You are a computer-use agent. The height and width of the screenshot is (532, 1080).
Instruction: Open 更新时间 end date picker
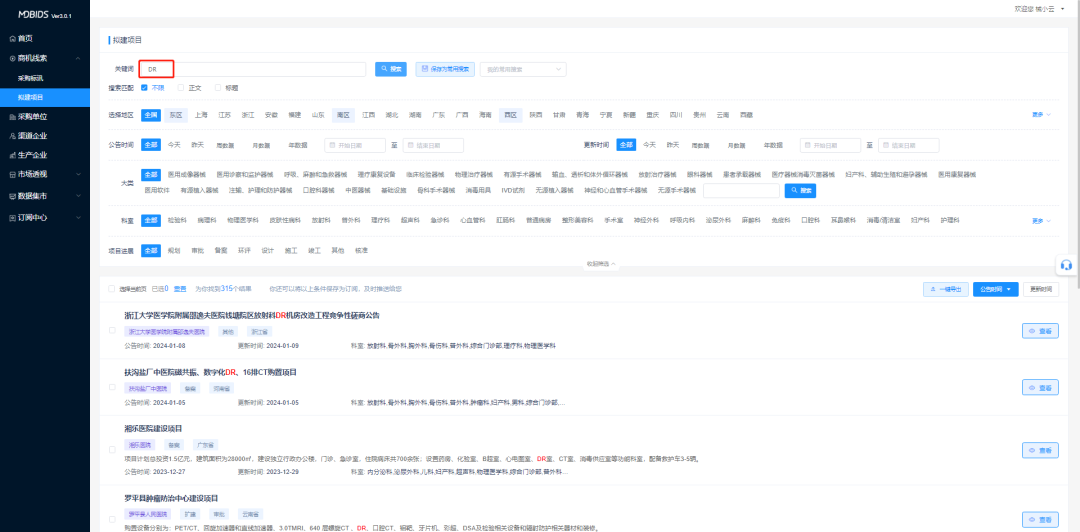pyautogui.click(x=908, y=145)
